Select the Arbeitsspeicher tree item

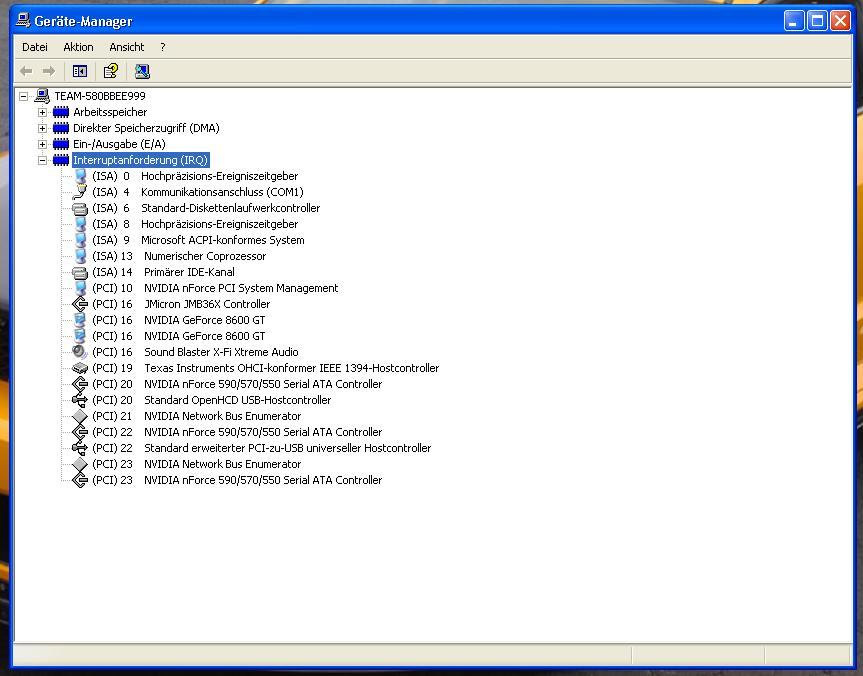[110, 112]
